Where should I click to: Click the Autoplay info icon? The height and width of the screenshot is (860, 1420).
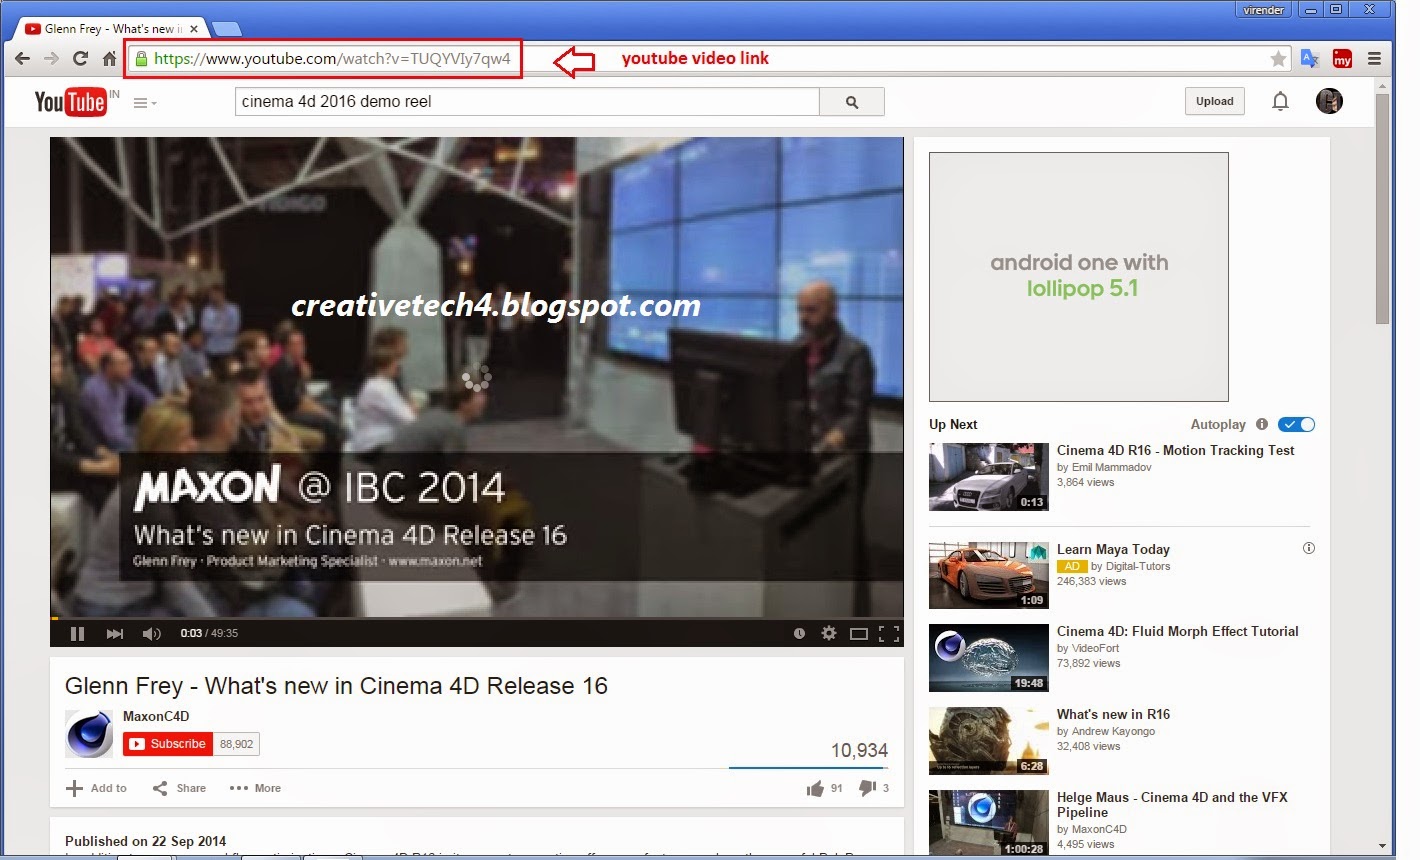point(1262,424)
